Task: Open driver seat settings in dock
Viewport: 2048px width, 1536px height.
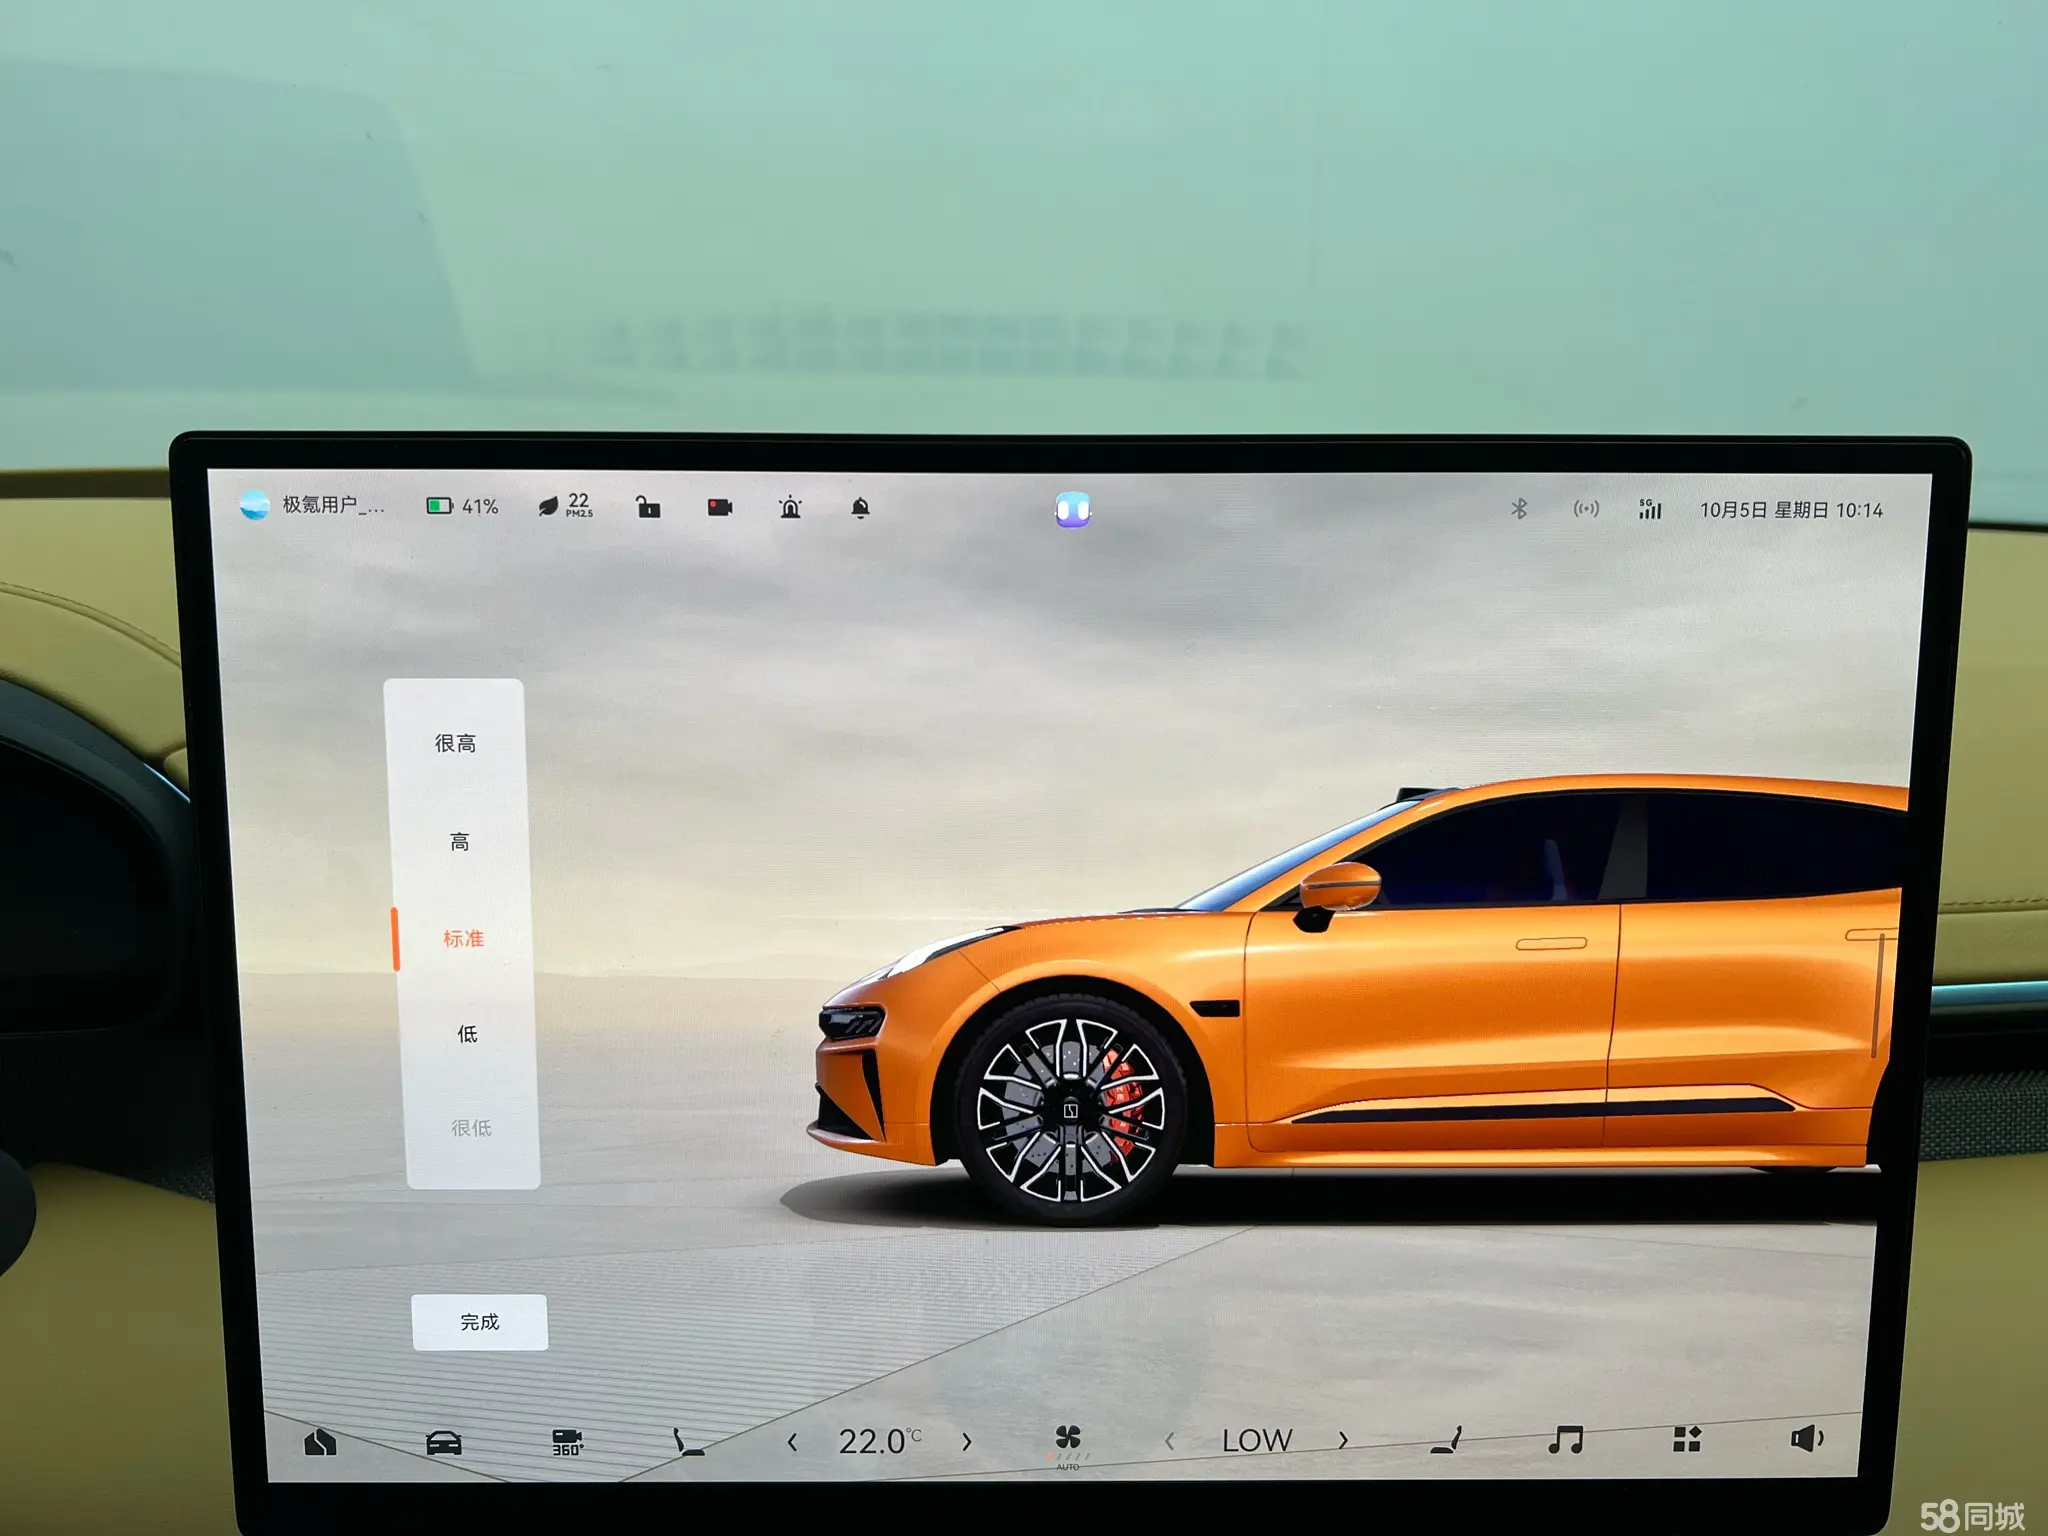Action: click(x=688, y=1442)
